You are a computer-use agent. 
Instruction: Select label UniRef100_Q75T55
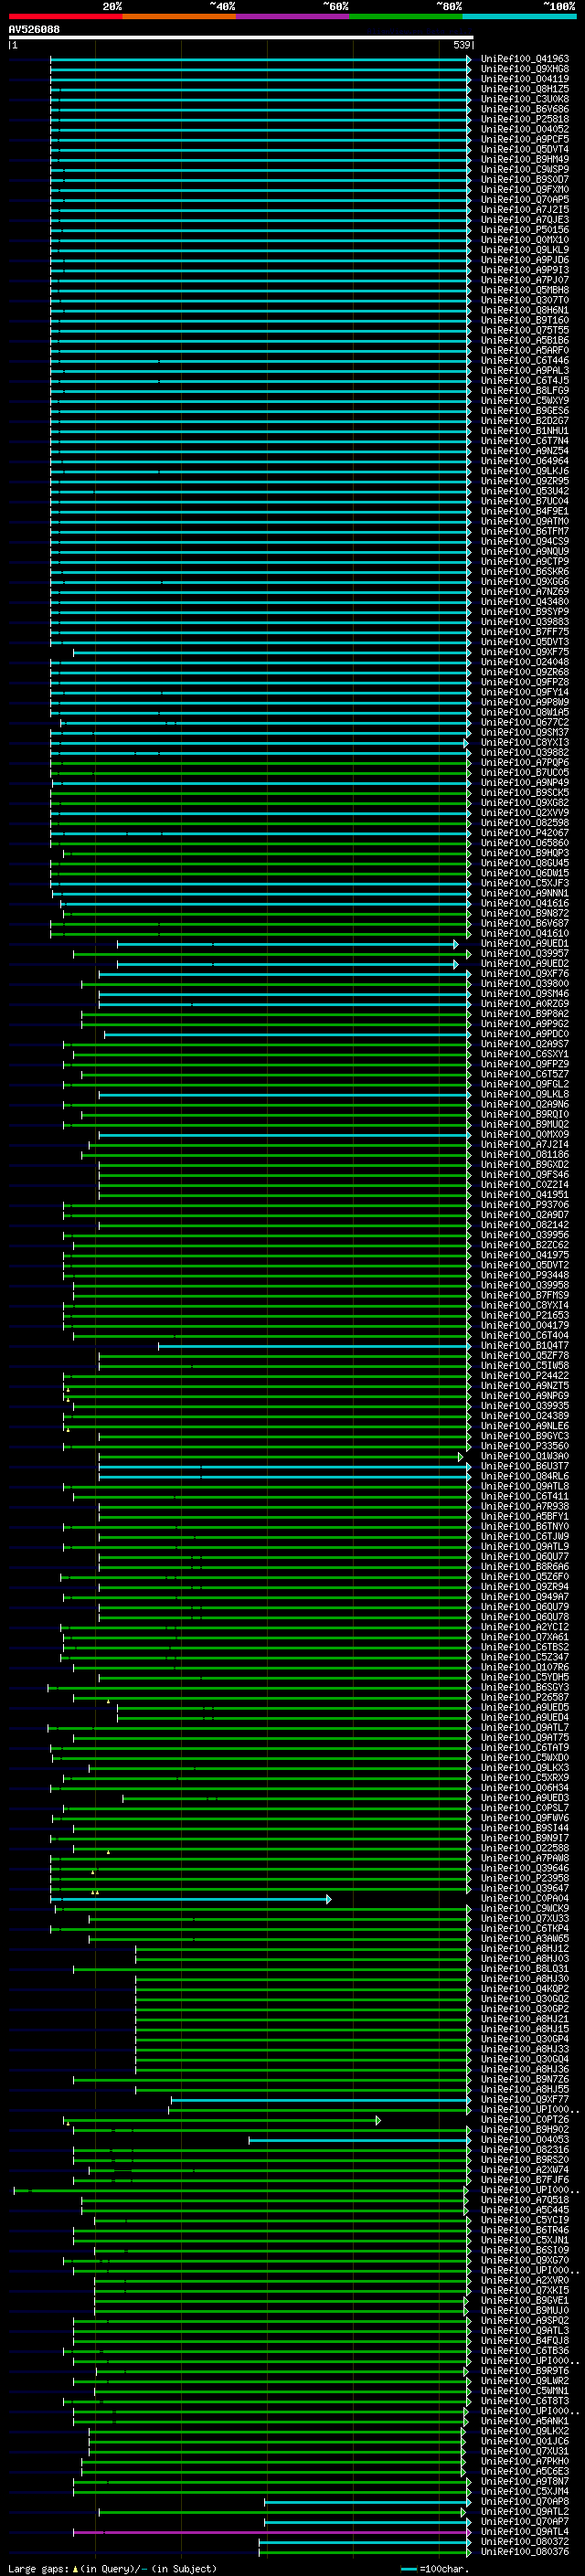pos(525,330)
